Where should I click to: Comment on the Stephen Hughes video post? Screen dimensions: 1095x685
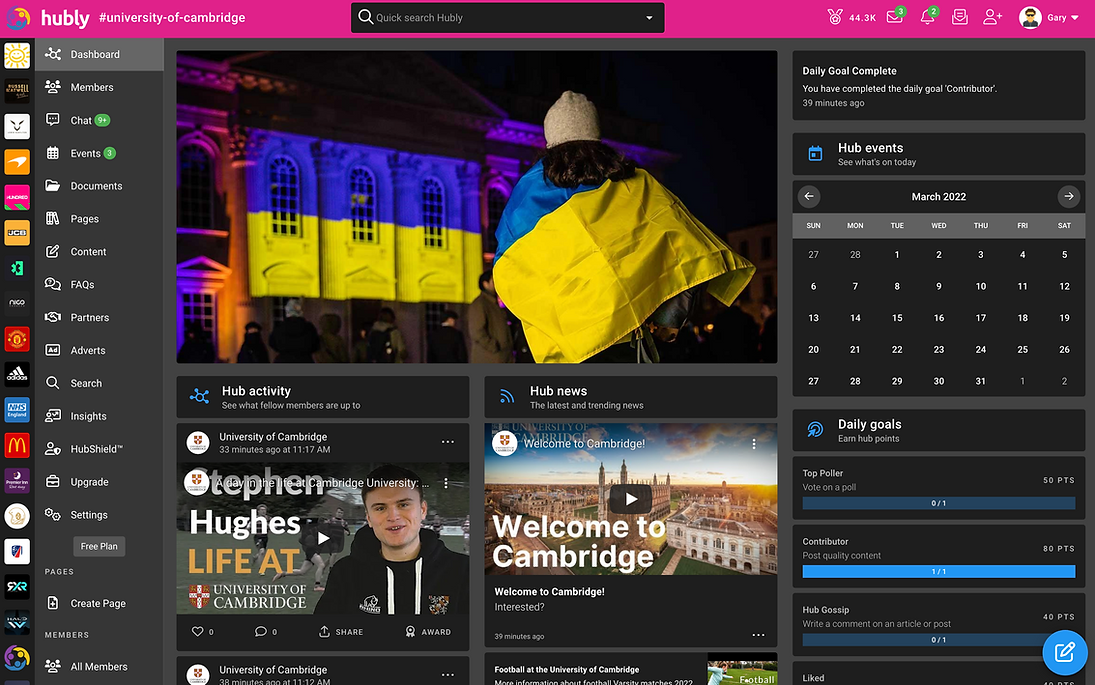pyautogui.click(x=261, y=631)
